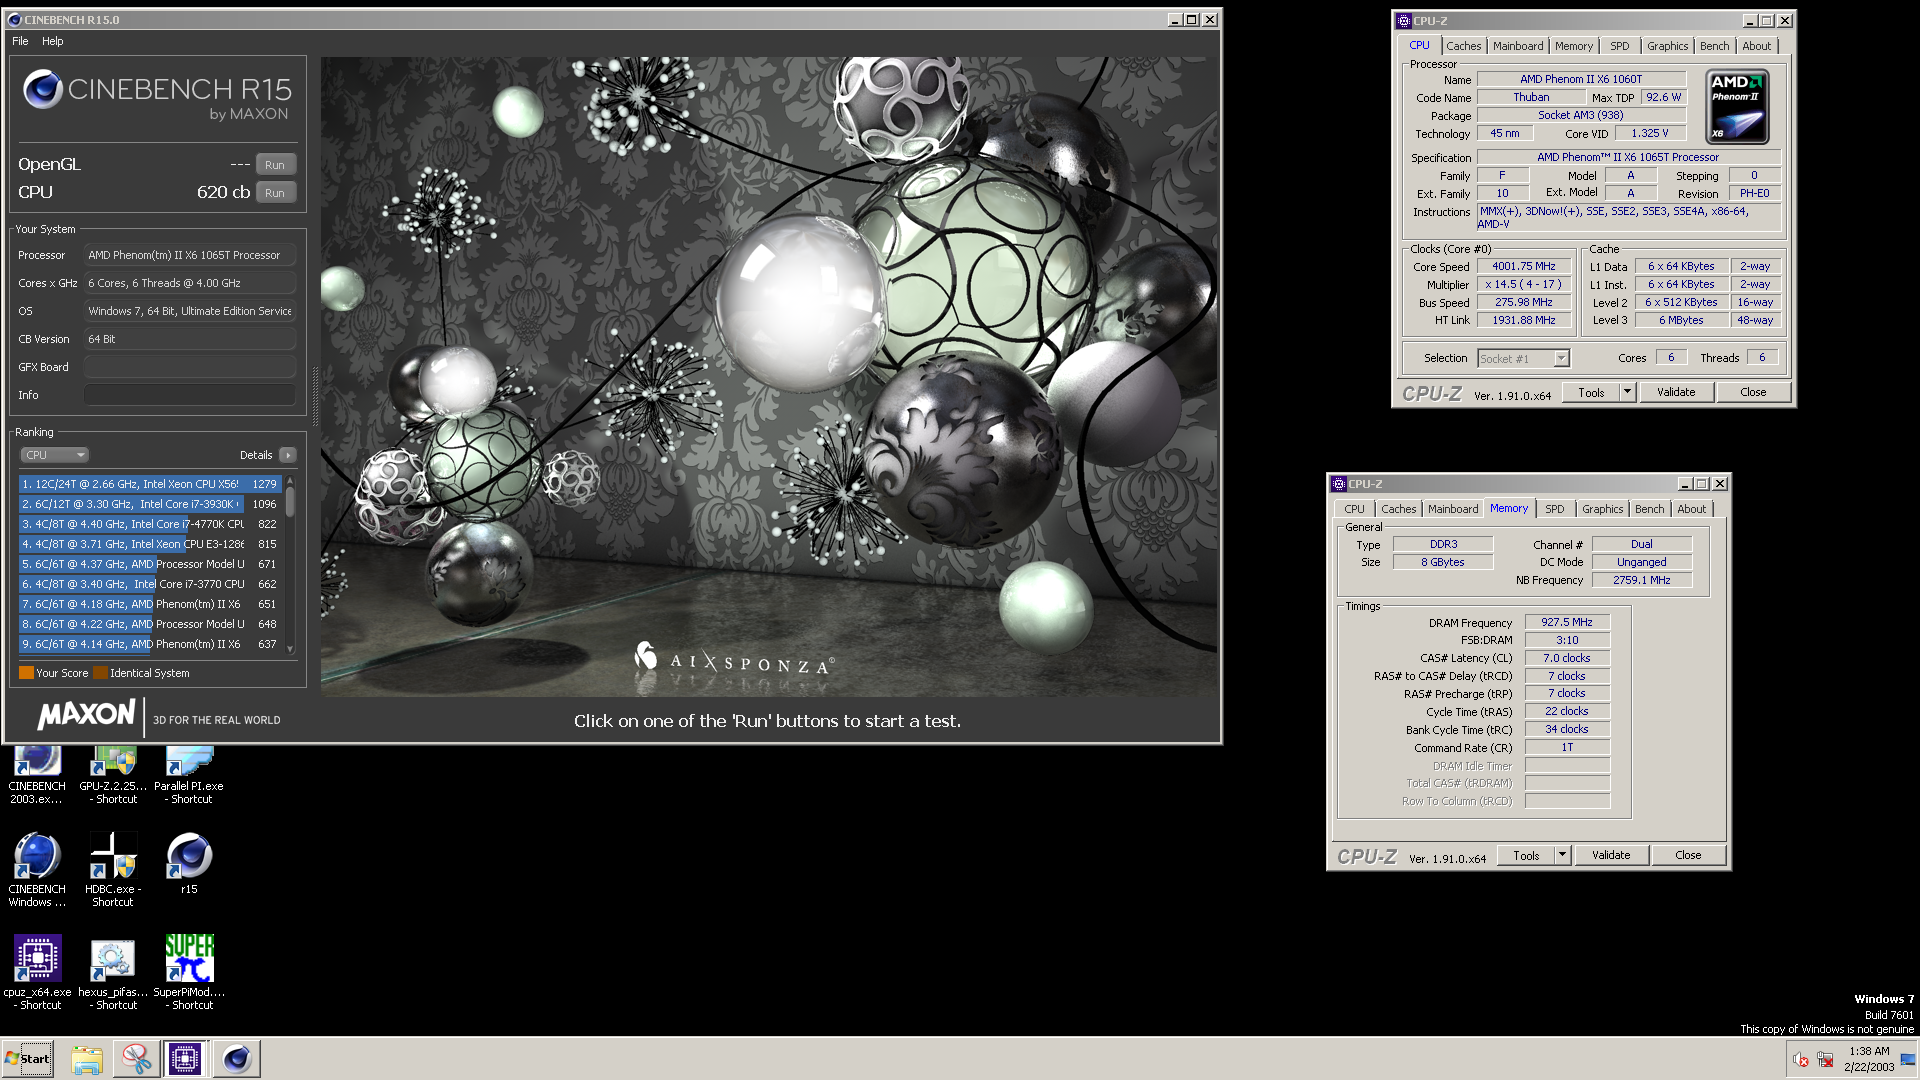Image resolution: width=1920 pixels, height=1080 pixels.
Task: Open Tools dropdown arrow in upper CPU-Z
Action: [x=1628, y=392]
